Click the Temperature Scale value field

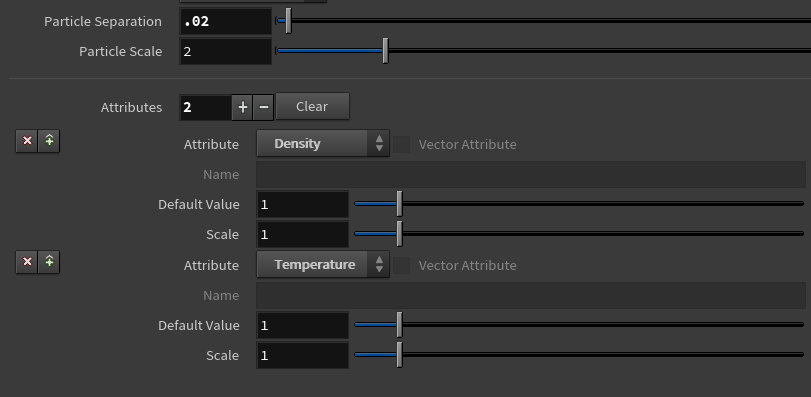(303, 356)
